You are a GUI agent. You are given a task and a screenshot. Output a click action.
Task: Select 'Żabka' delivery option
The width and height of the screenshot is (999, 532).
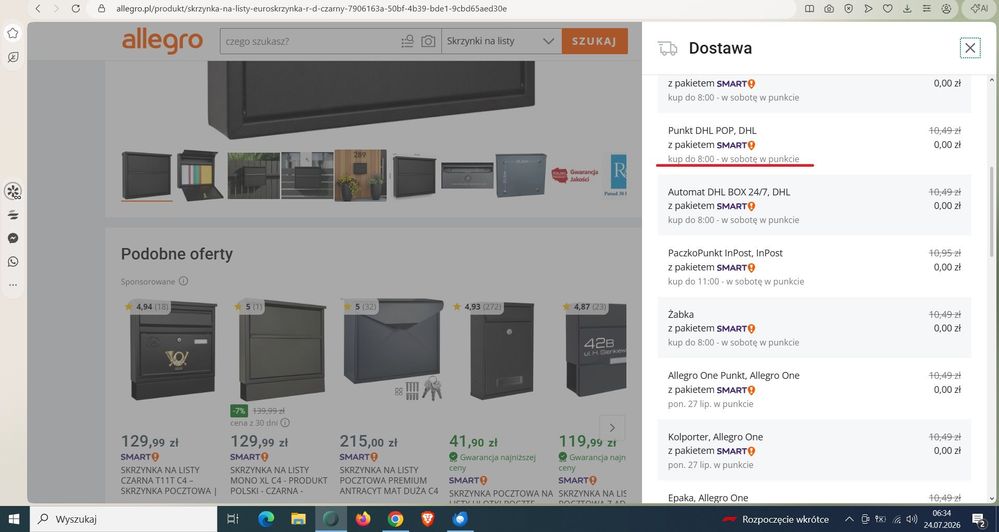pyautogui.click(x=814, y=328)
